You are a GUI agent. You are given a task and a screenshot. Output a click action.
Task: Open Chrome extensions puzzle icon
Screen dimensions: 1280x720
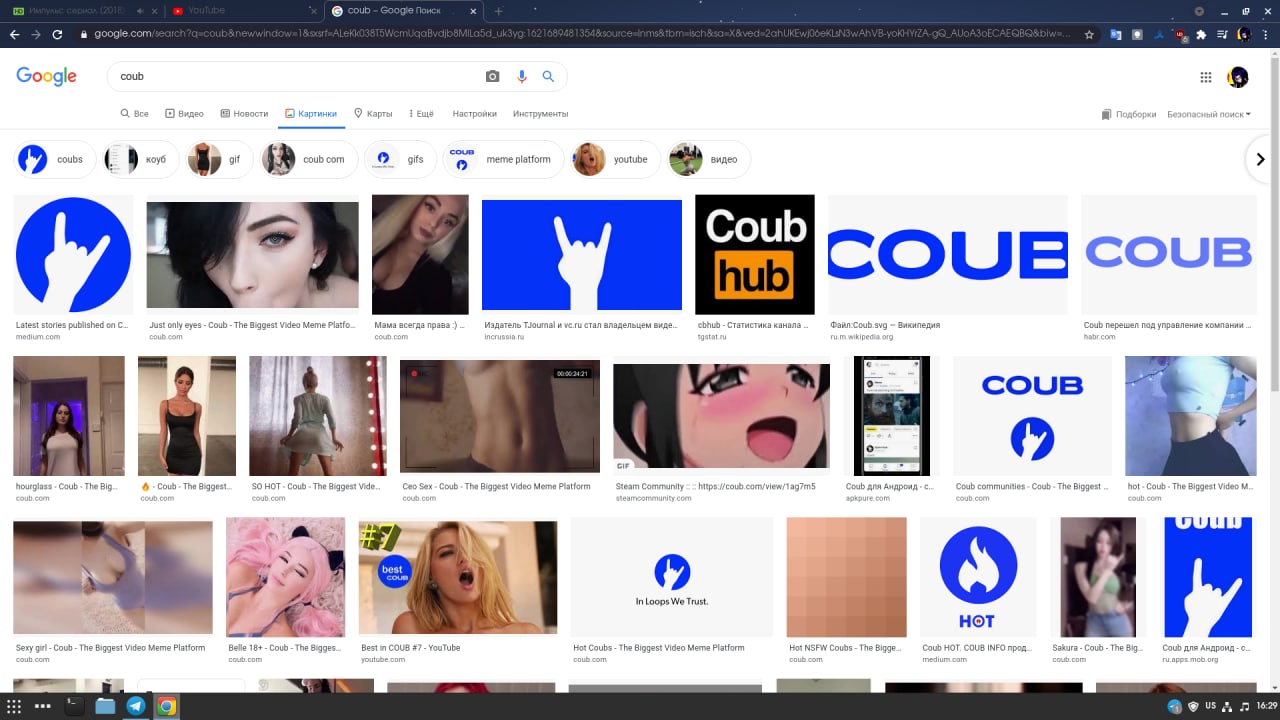pyautogui.click(x=1201, y=34)
